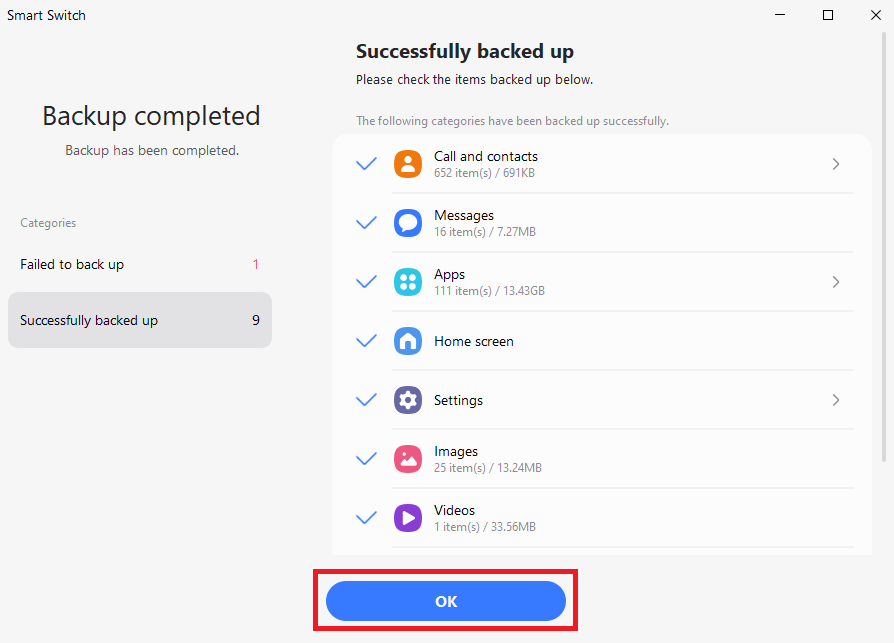Screen dimensions: 894x643
Task: Click the Home screen list row text
Action: point(474,341)
